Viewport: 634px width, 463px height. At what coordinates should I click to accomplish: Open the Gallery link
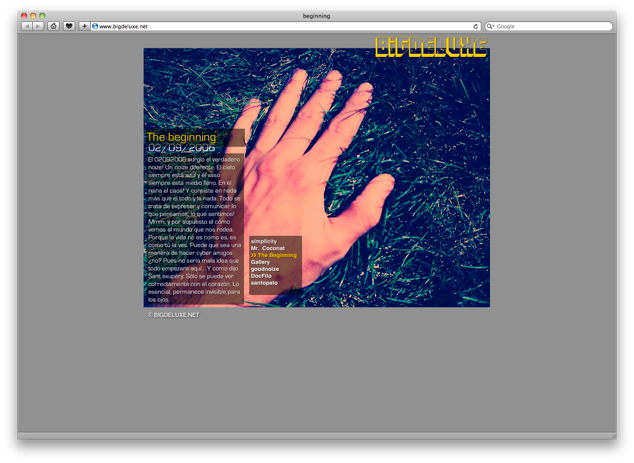[x=261, y=262]
